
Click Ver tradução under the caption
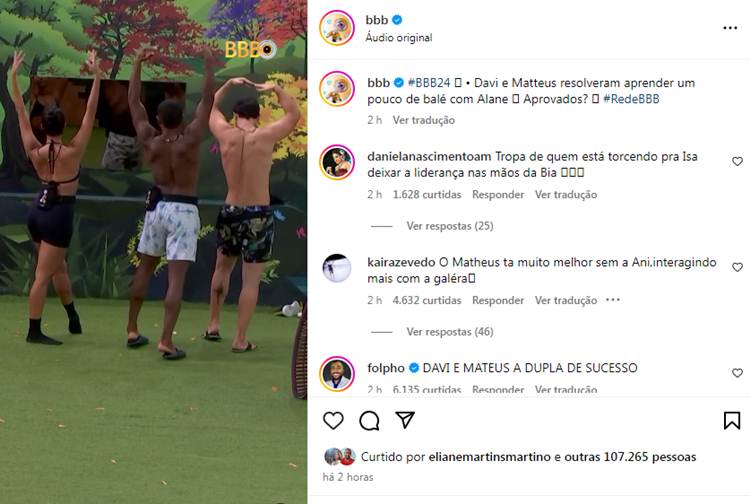pos(423,120)
